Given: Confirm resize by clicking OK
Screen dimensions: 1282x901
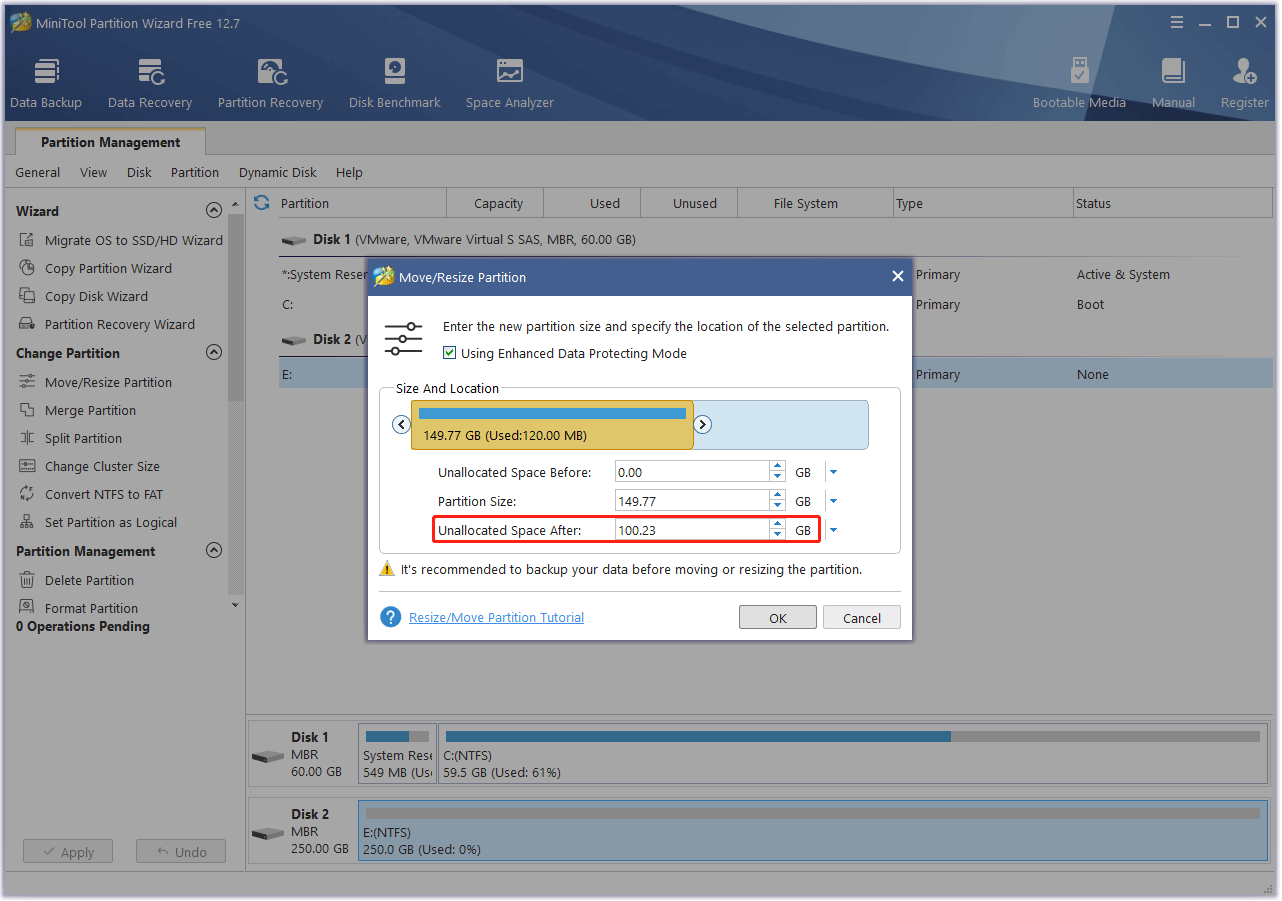Looking at the screenshot, I should pos(777,617).
